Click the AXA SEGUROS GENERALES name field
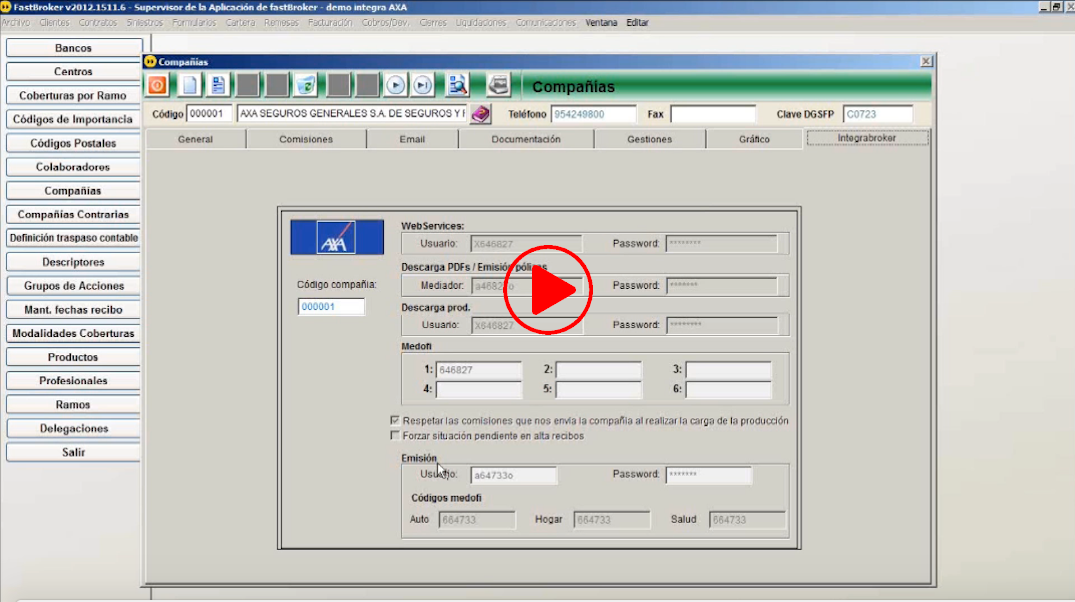Screen dimensions: 1075x602 [x=352, y=114]
